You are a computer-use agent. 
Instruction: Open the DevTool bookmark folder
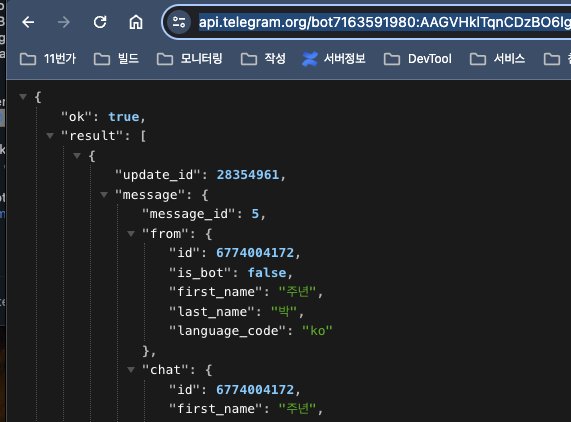point(418,59)
